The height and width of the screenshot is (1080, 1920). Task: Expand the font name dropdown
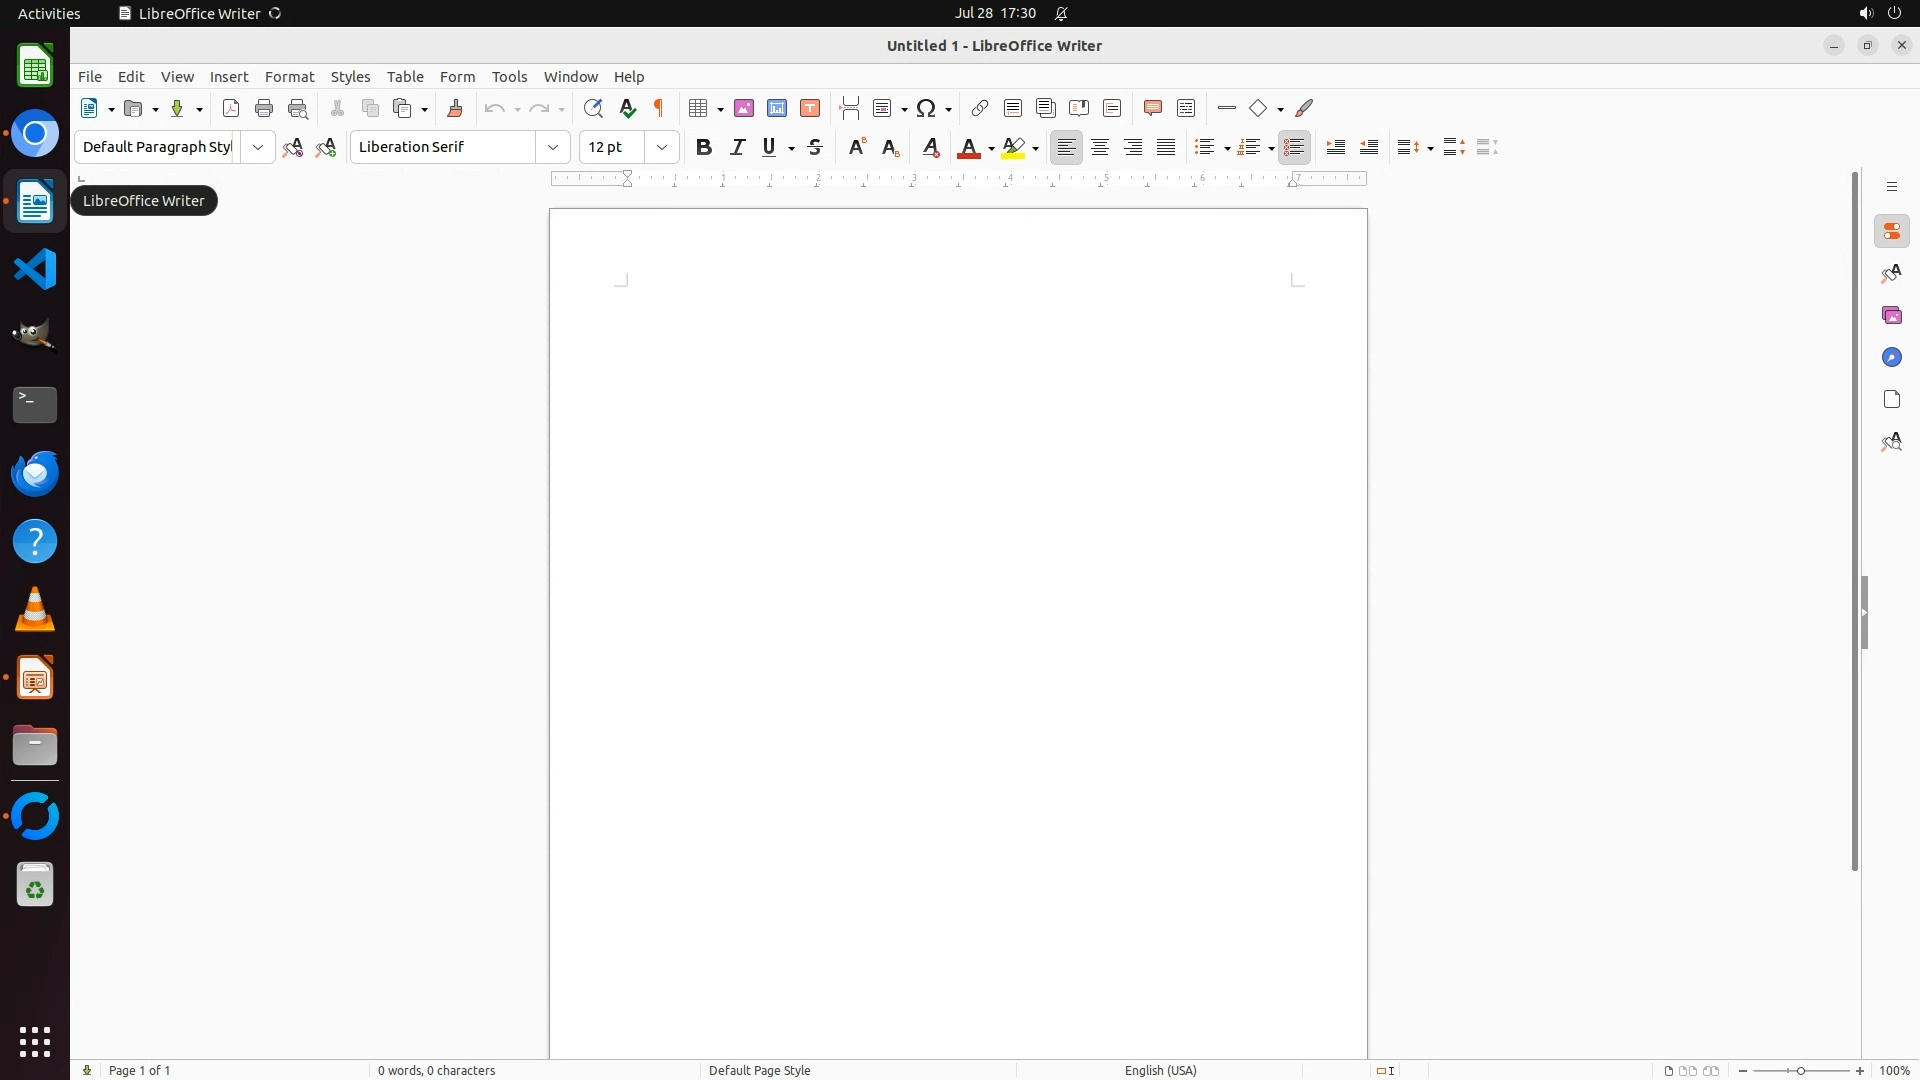553,148
